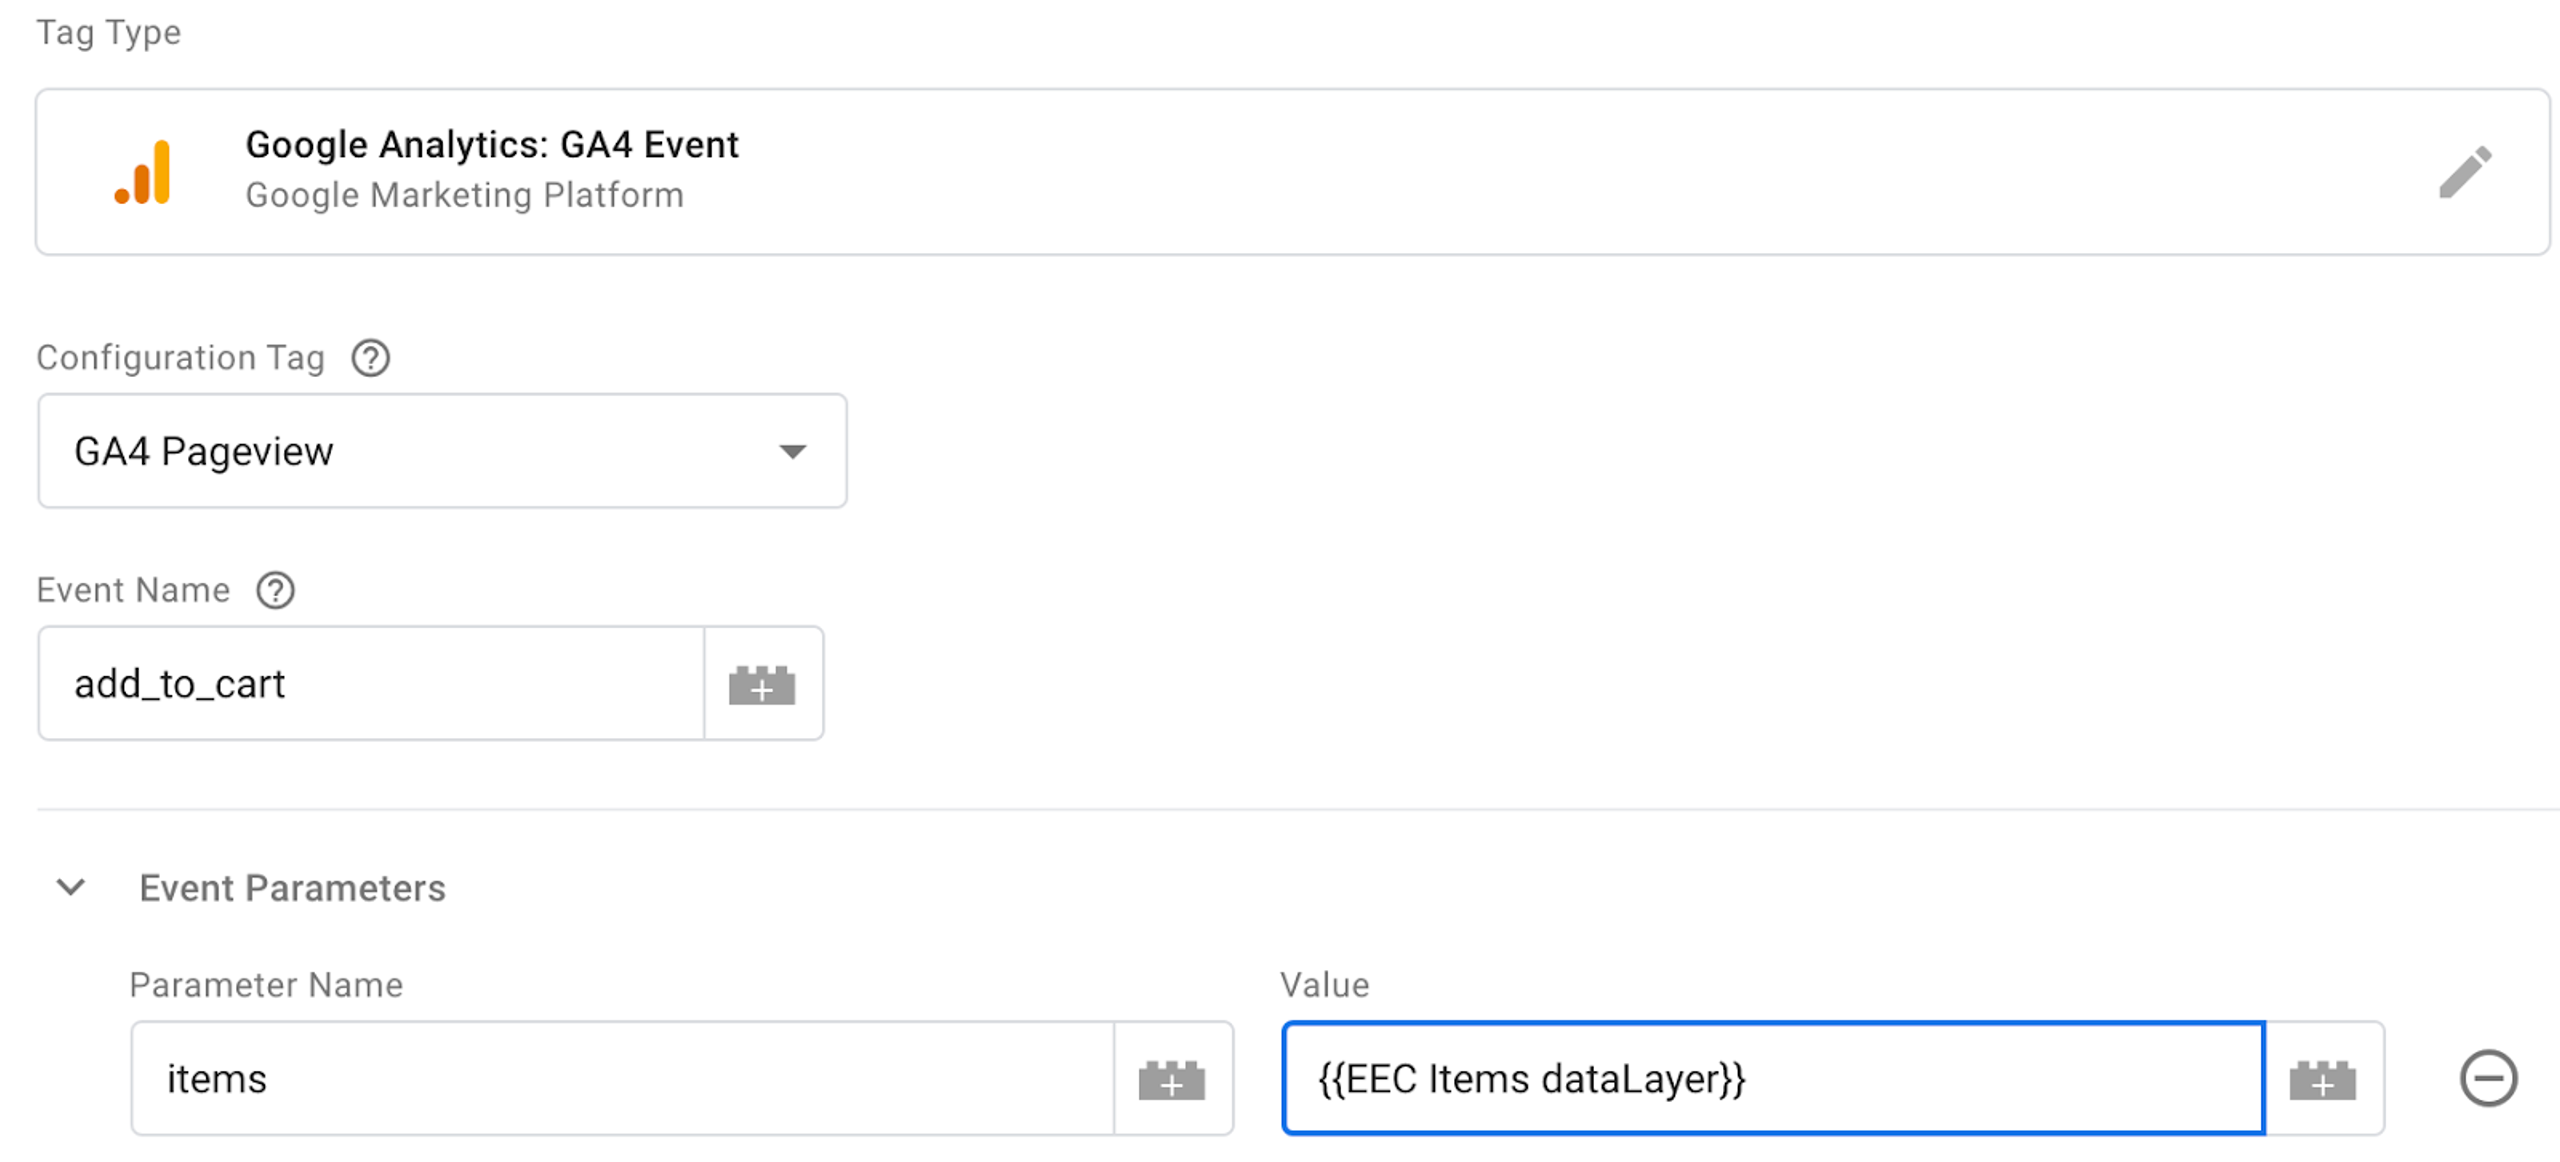The image size is (2560, 1162).
Task: Show the Event Name help tooltip
Action: click(275, 590)
